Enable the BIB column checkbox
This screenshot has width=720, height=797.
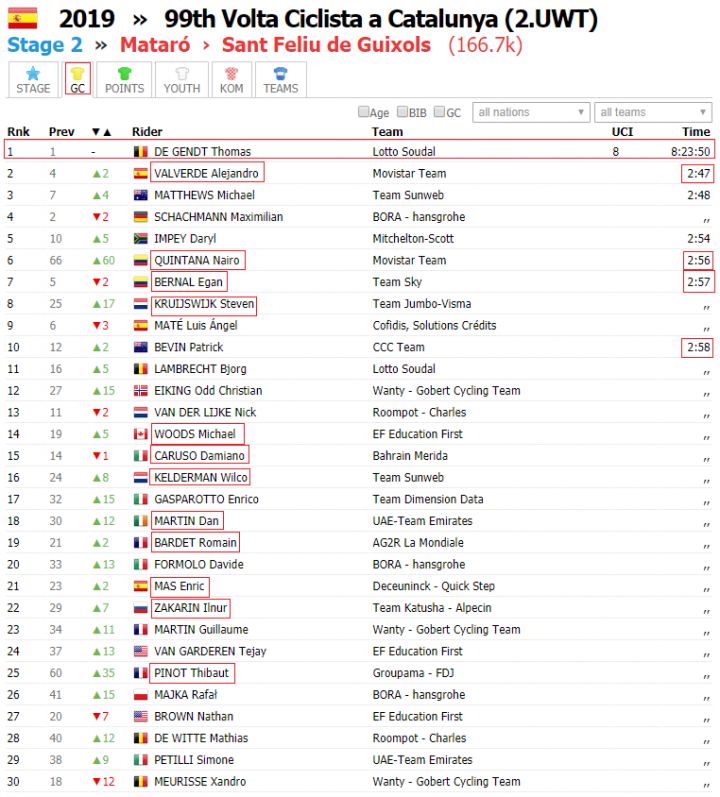coord(402,112)
